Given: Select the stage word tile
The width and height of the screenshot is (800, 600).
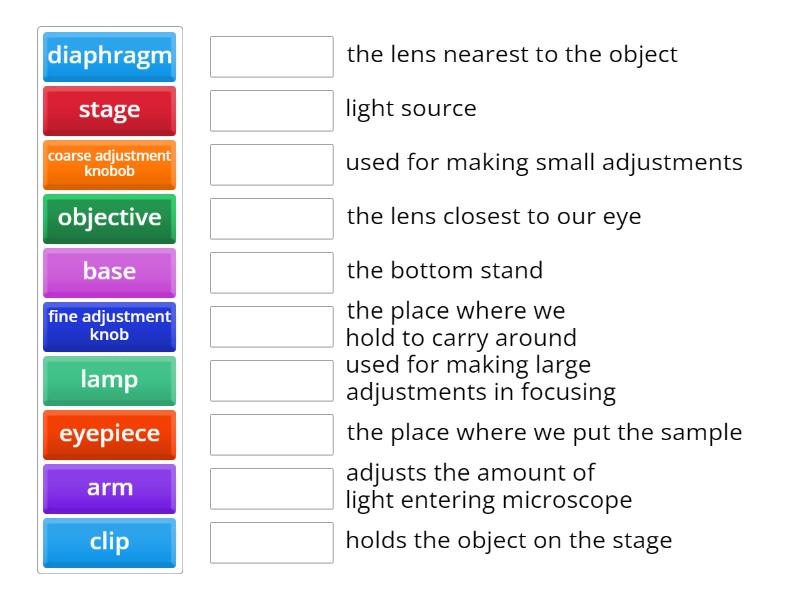Looking at the screenshot, I should (x=109, y=111).
